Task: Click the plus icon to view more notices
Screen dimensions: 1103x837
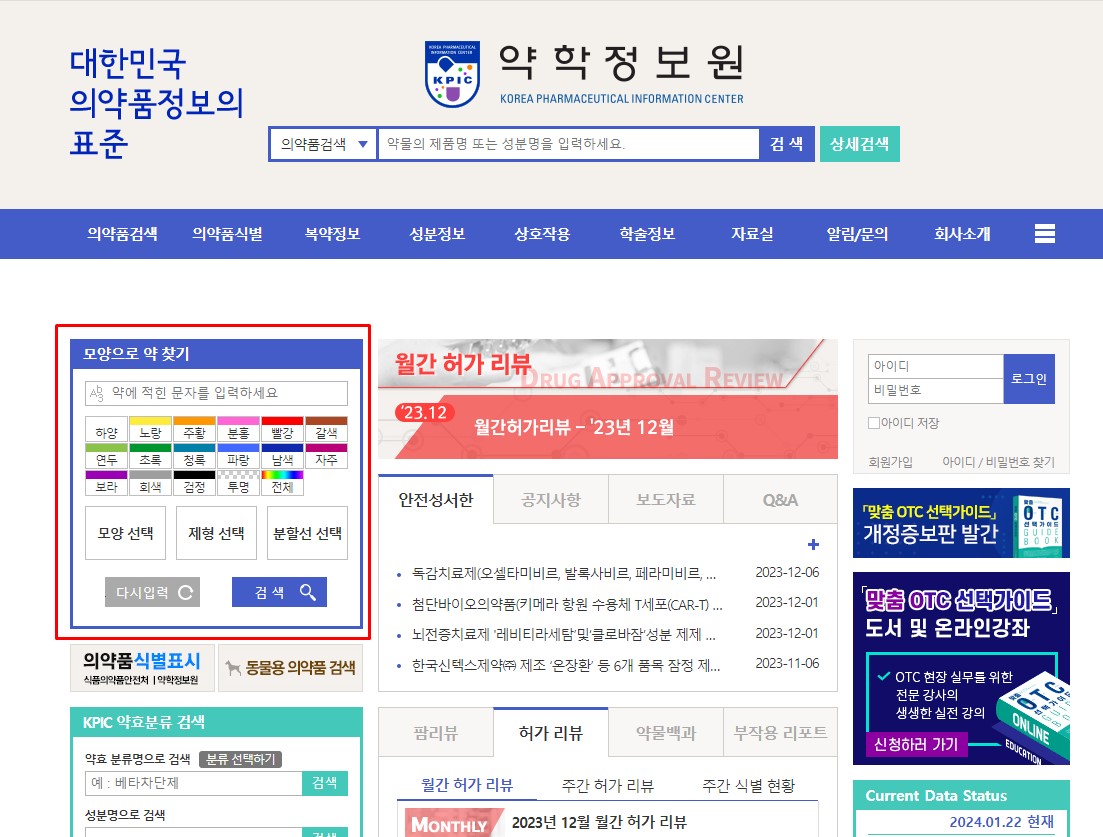Action: (813, 544)
